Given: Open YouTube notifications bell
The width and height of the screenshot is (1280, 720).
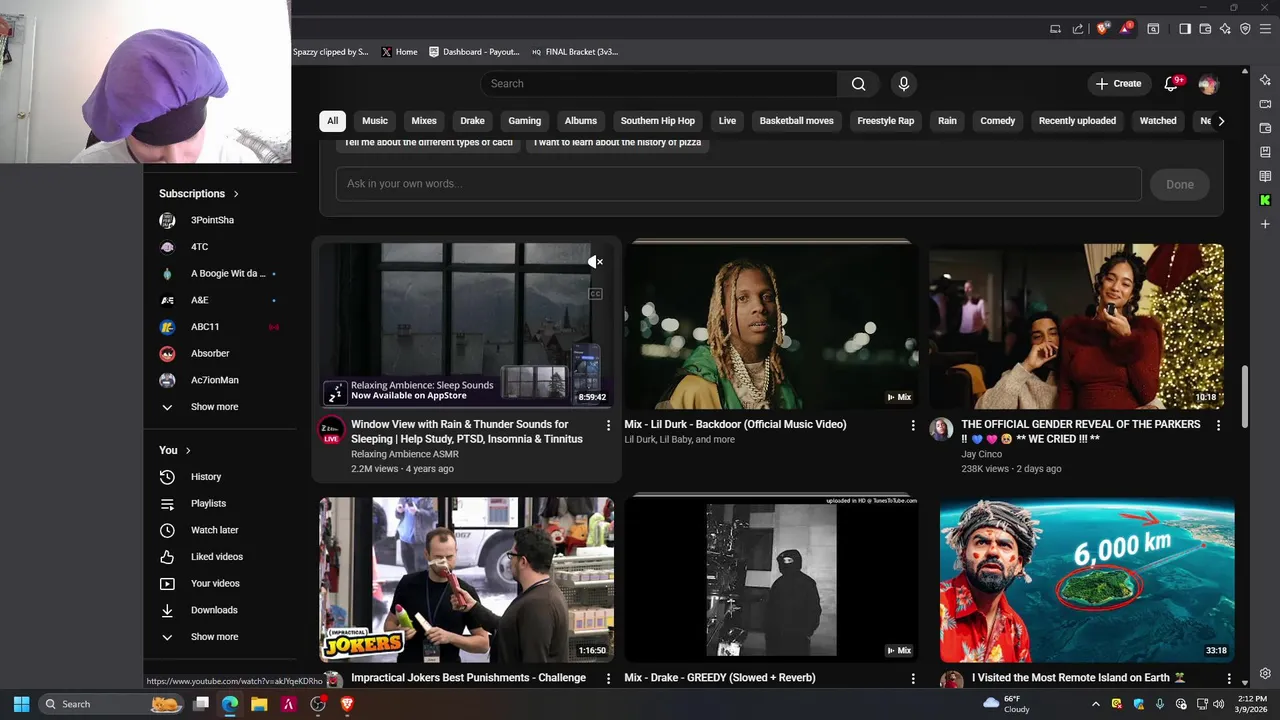Looking at the screenshot, I should point(1171,84).
